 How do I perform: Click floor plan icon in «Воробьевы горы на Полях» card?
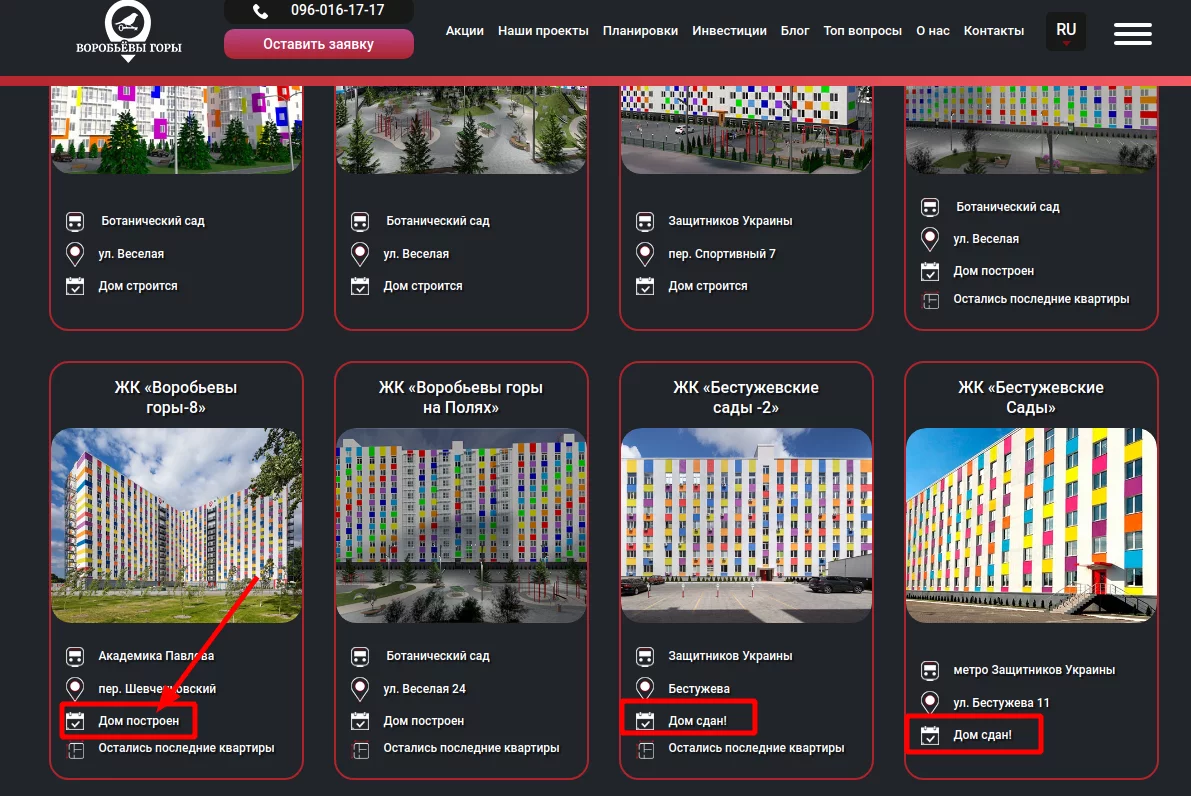click(x=360, y=750)
